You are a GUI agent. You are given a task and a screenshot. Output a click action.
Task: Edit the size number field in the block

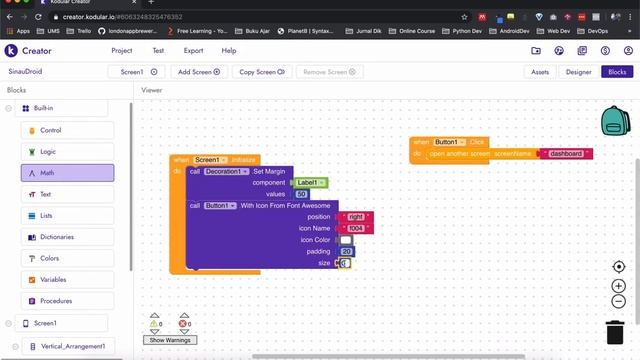(344, 263)
